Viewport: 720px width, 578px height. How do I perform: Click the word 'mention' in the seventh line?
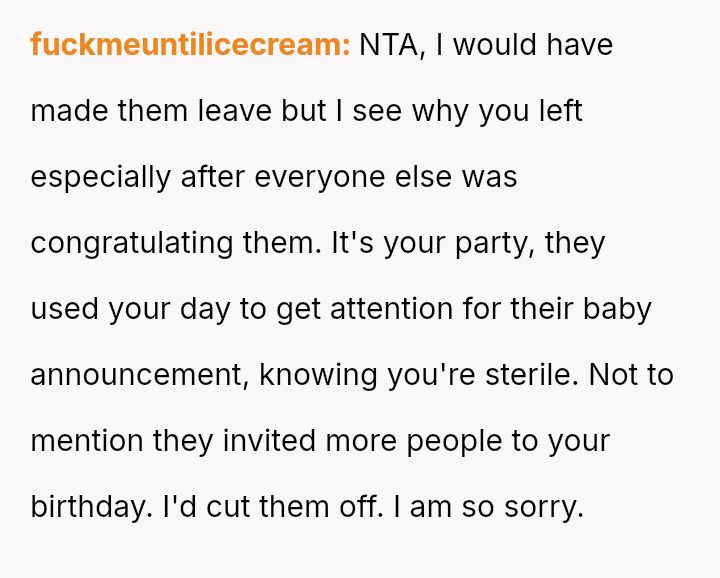87,441
